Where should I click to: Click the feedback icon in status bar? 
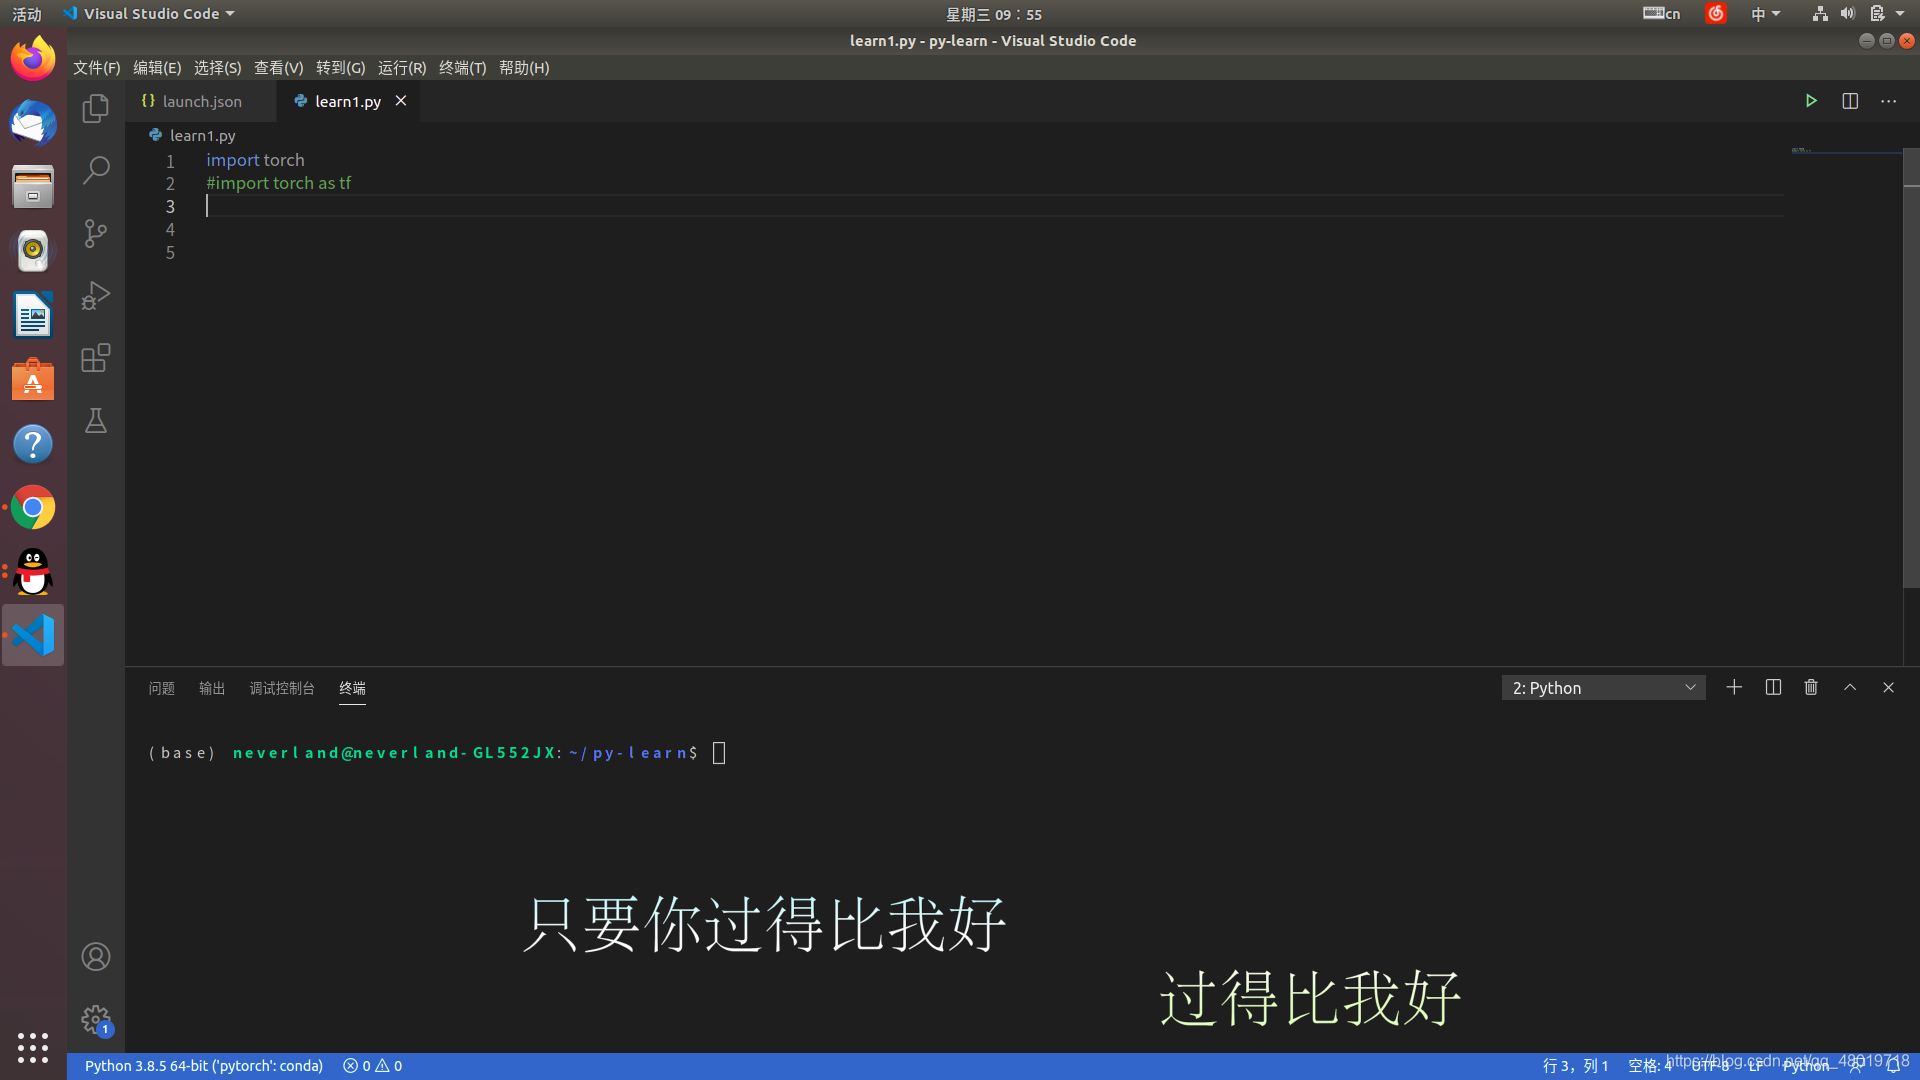[x=1856, y=1066]
